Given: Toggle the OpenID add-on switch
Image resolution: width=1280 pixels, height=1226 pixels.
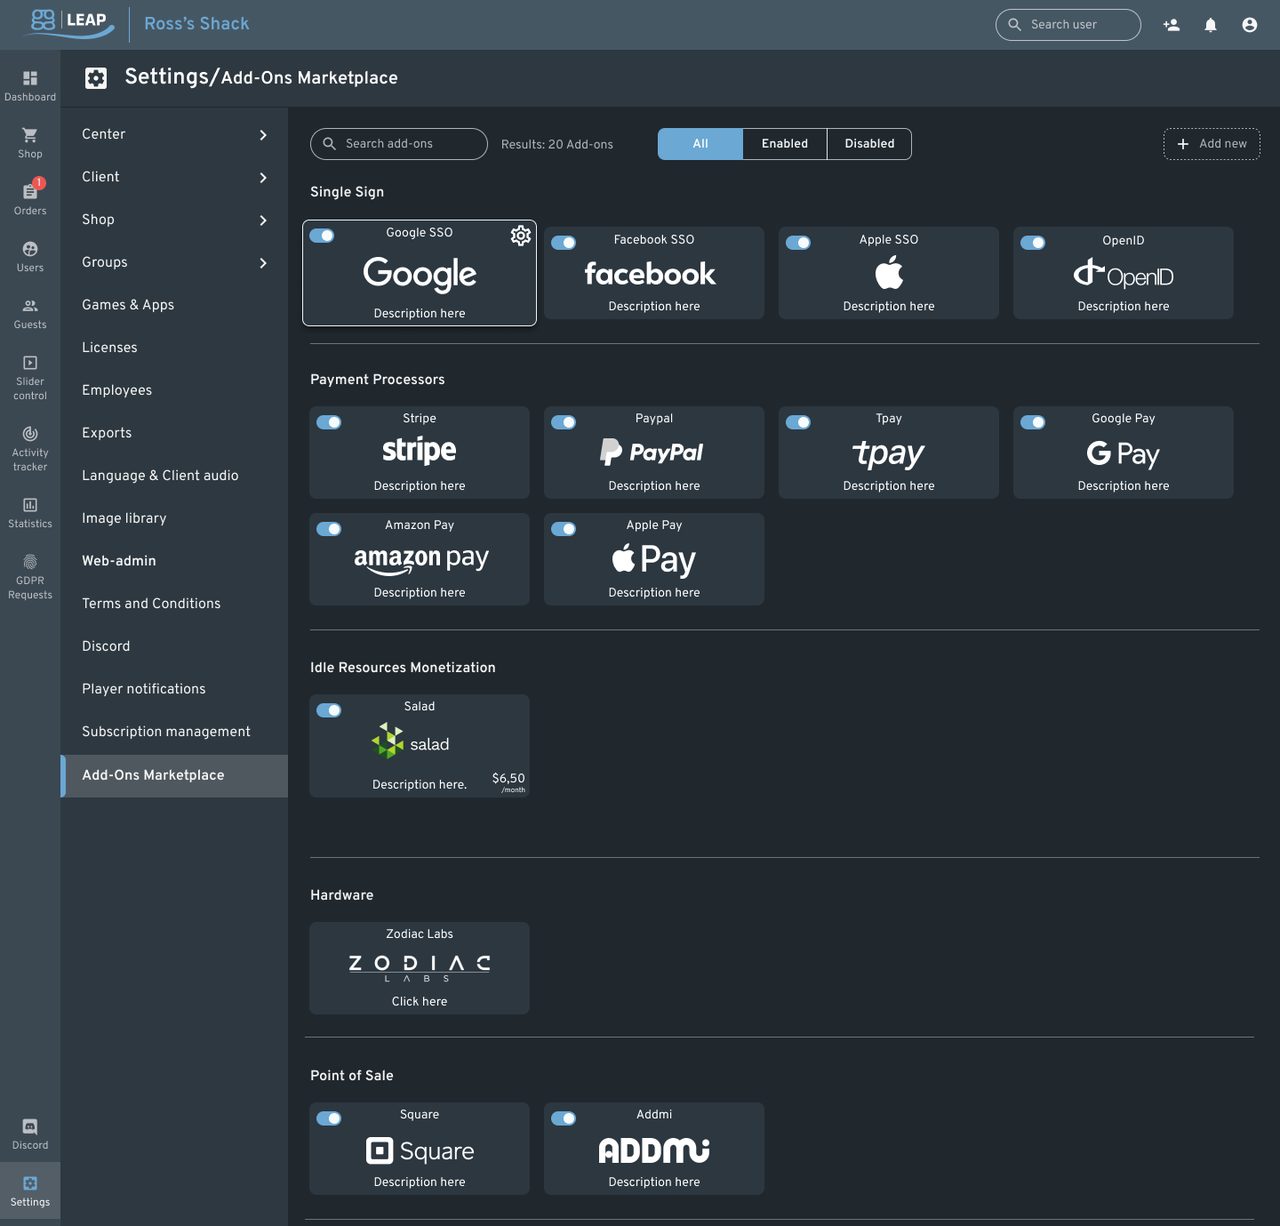Looking at the screenshot, I should point(1033,243).
